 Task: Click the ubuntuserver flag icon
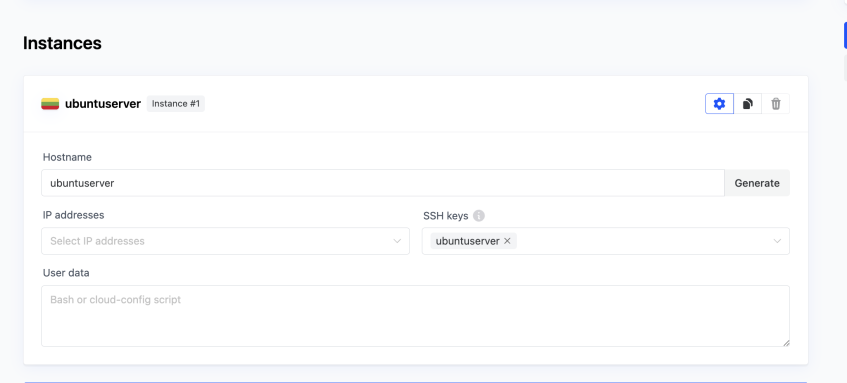coord(50,104)
